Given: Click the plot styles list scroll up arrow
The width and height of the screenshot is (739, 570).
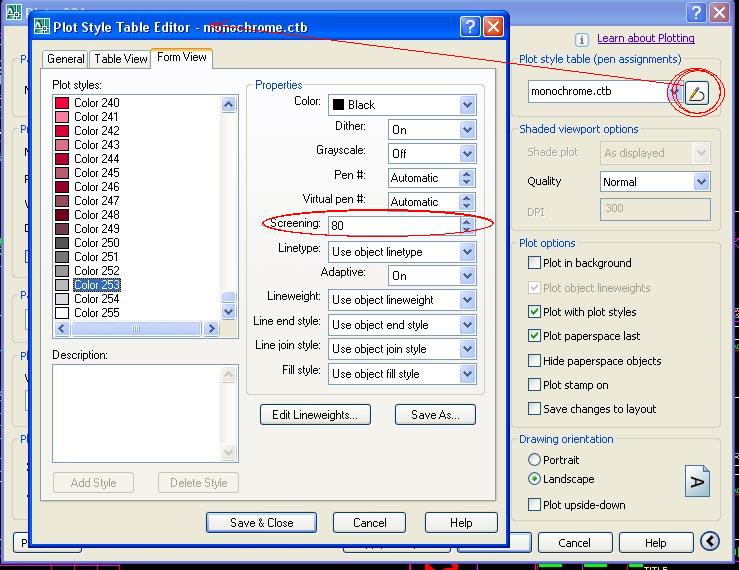Looking at the screenshot, I should point(229,104).
